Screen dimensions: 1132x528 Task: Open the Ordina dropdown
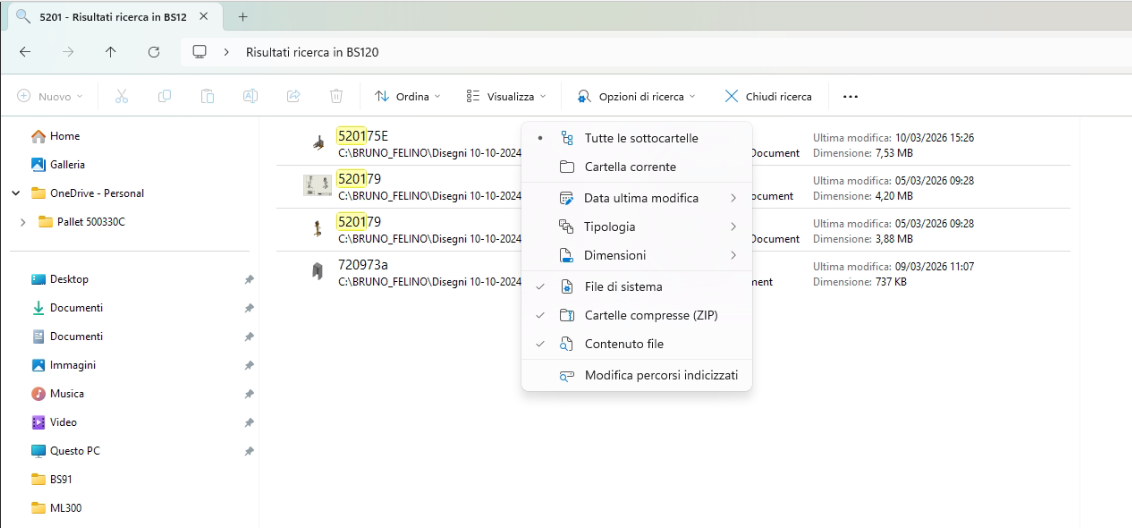coord(408,96)
